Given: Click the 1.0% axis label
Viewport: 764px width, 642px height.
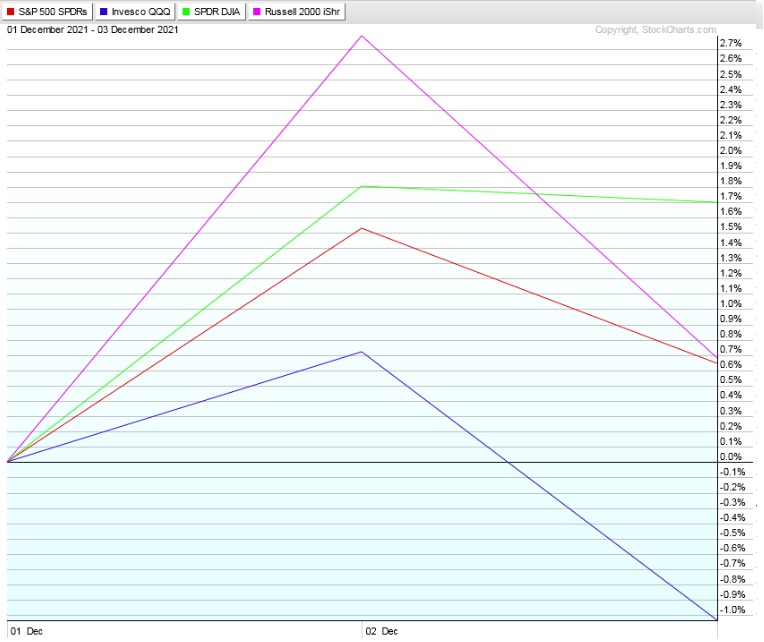Looking at the screenshot, I should (731, 303).
